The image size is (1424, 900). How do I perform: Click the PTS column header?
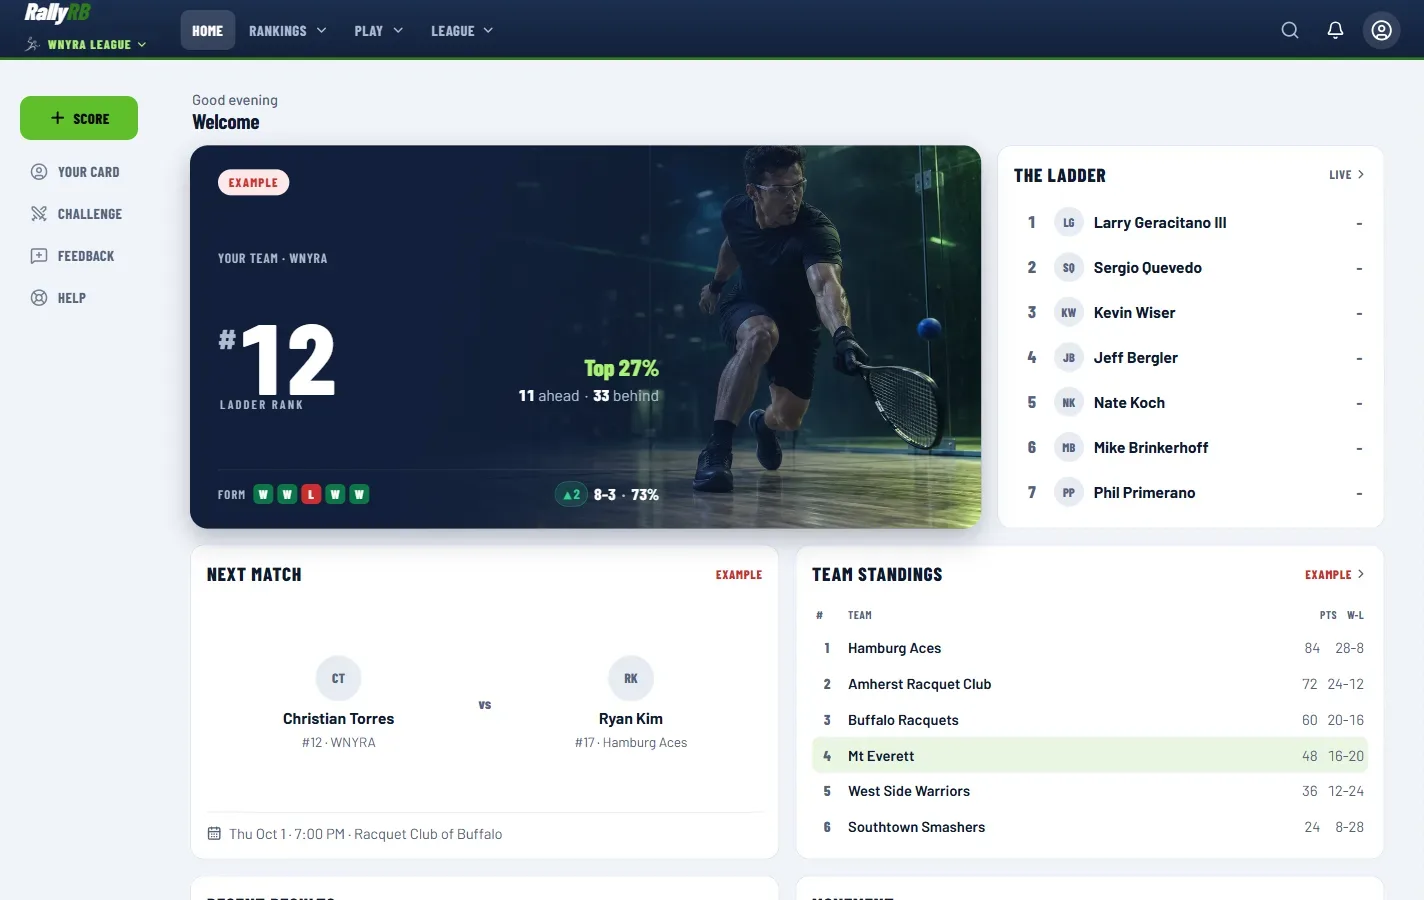coord(1328,616)
